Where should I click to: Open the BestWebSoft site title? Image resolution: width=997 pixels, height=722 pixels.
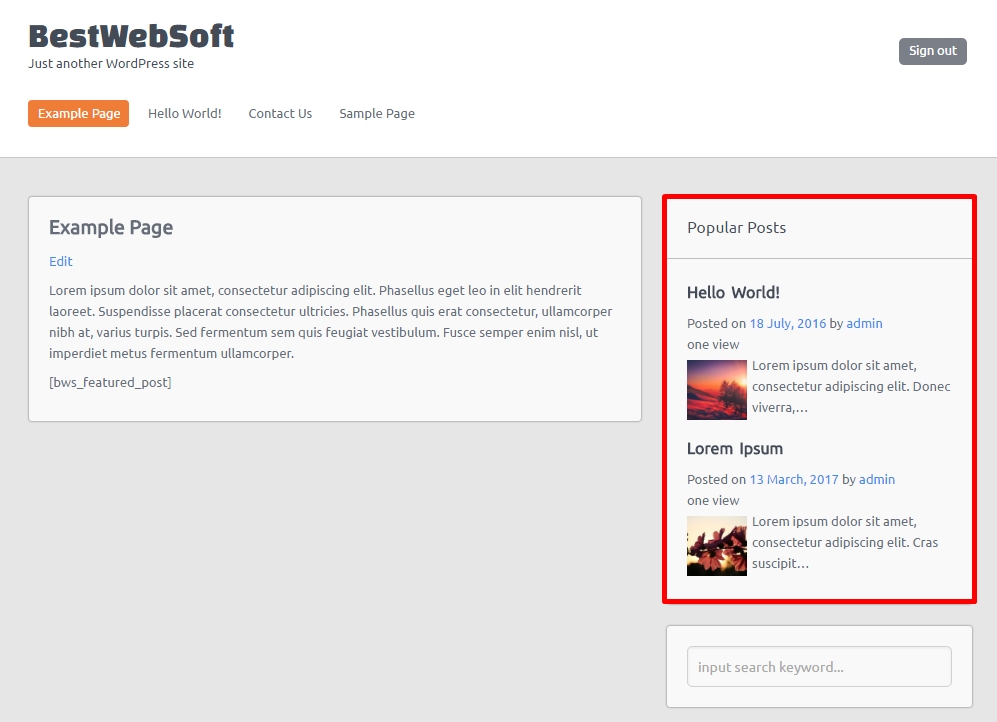(x=131, y=36)
